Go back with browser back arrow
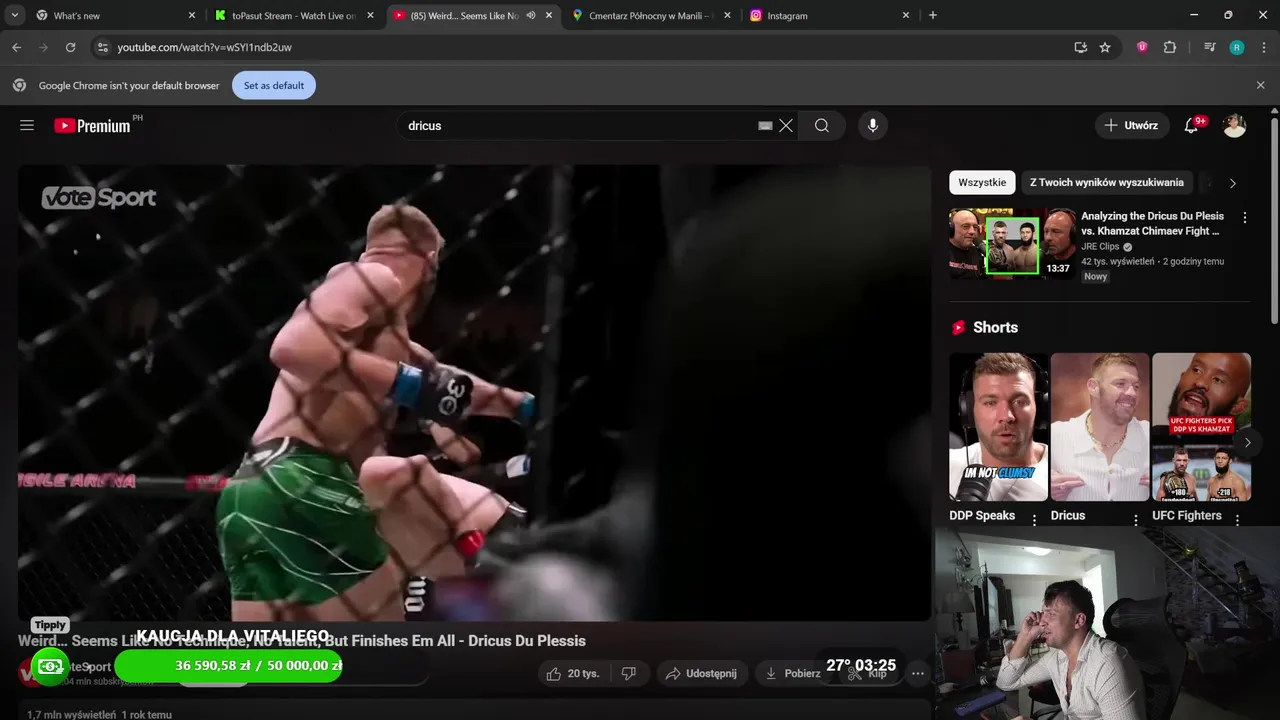This screenshot has height=720, width=1280. (16, 47)
